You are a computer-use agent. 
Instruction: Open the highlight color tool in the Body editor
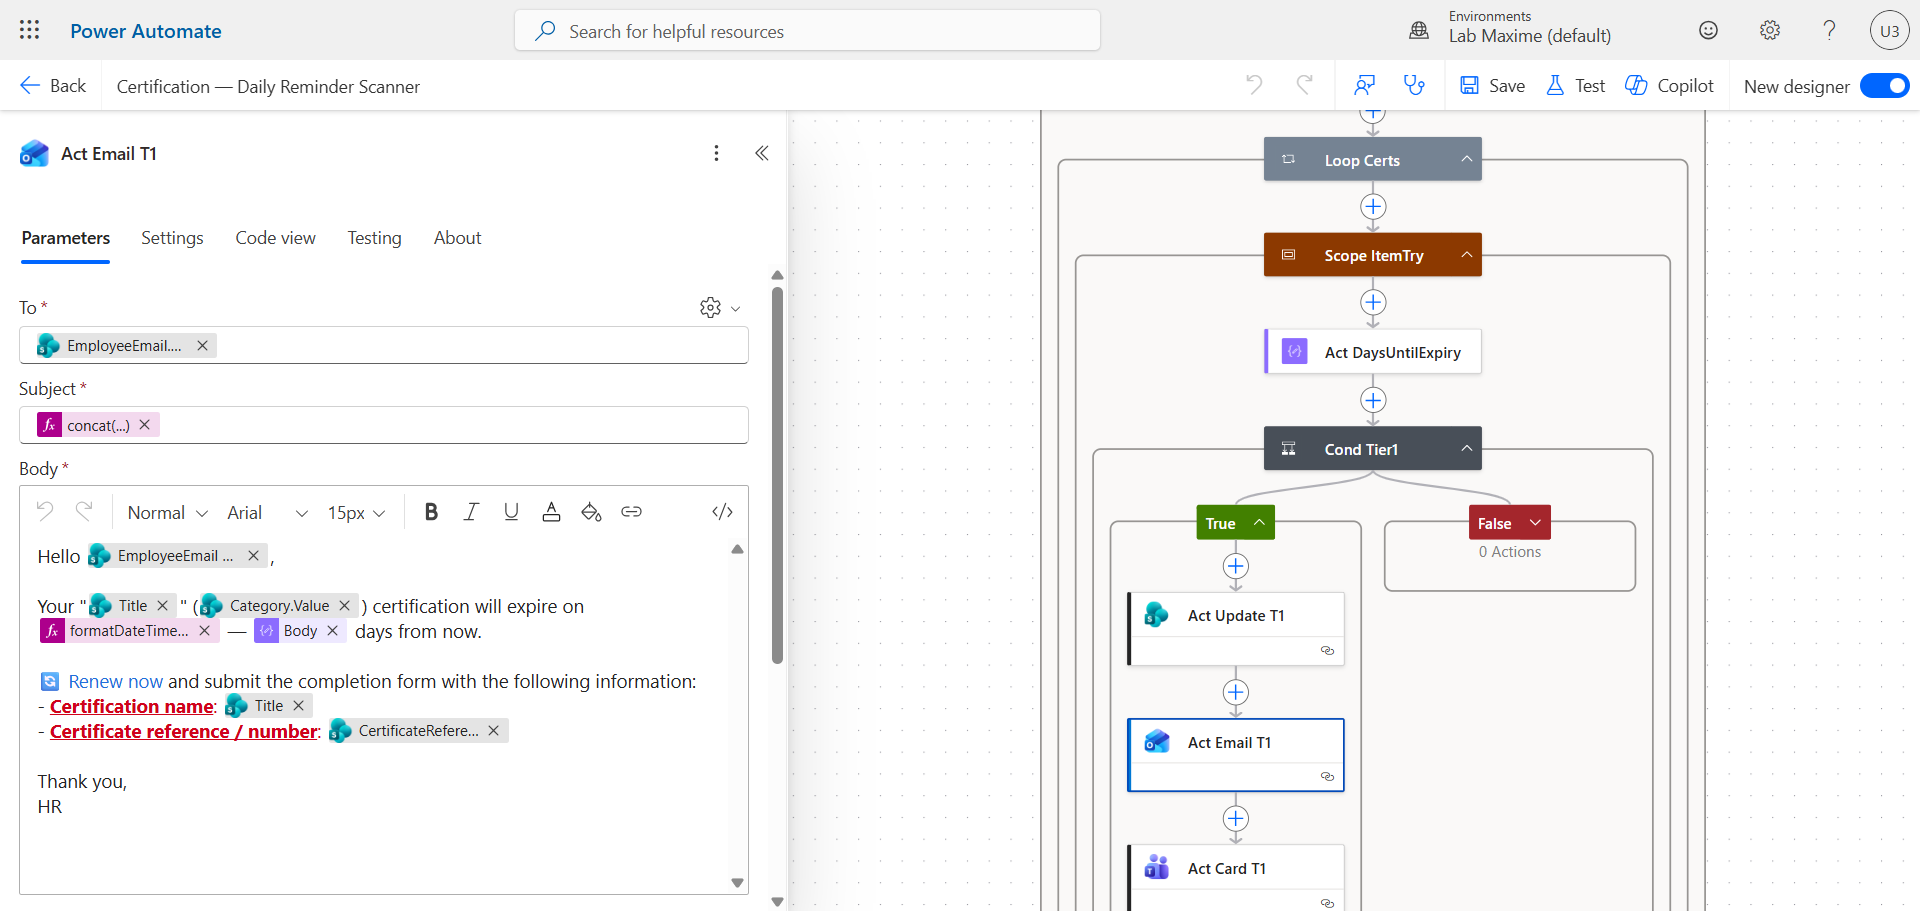click(x=591, y=512)
